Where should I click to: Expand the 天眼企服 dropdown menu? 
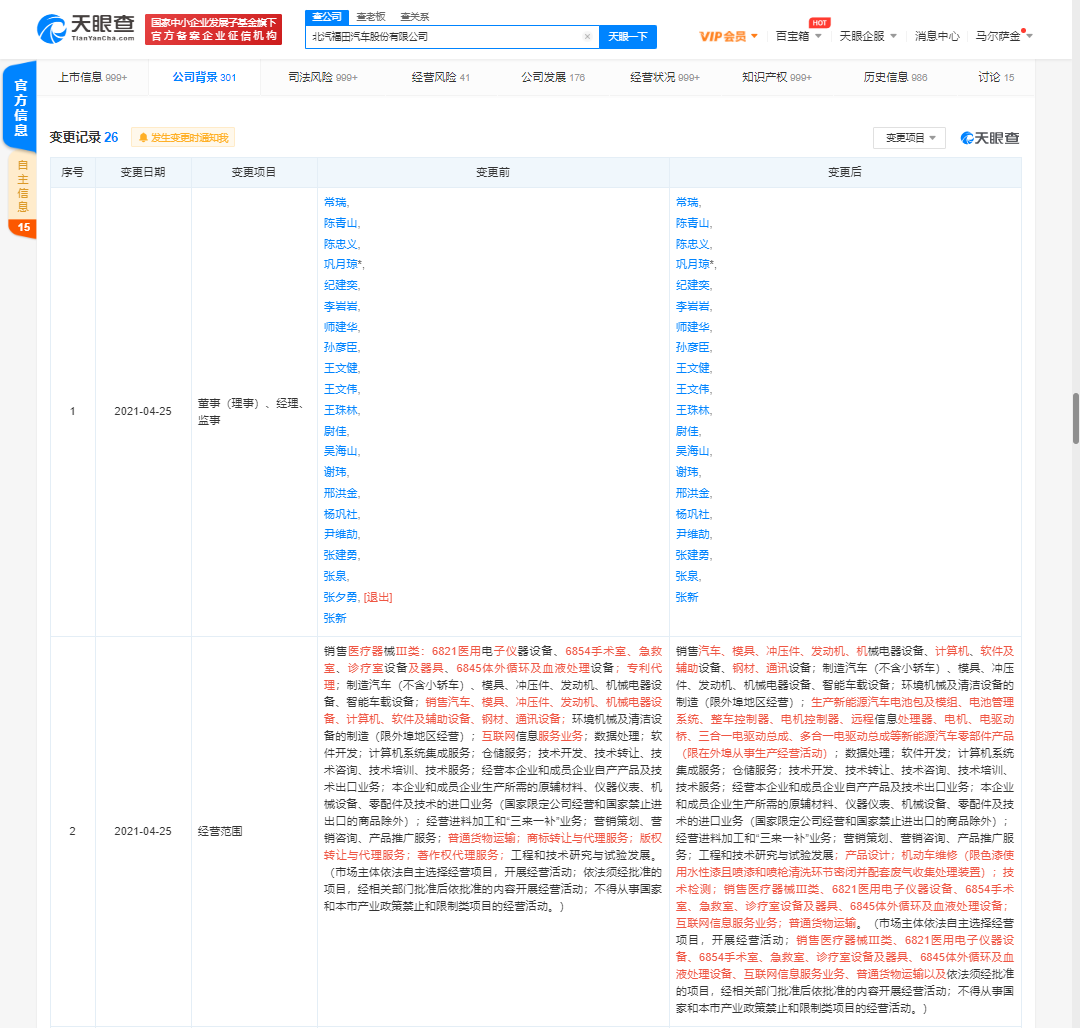[866, 35]
